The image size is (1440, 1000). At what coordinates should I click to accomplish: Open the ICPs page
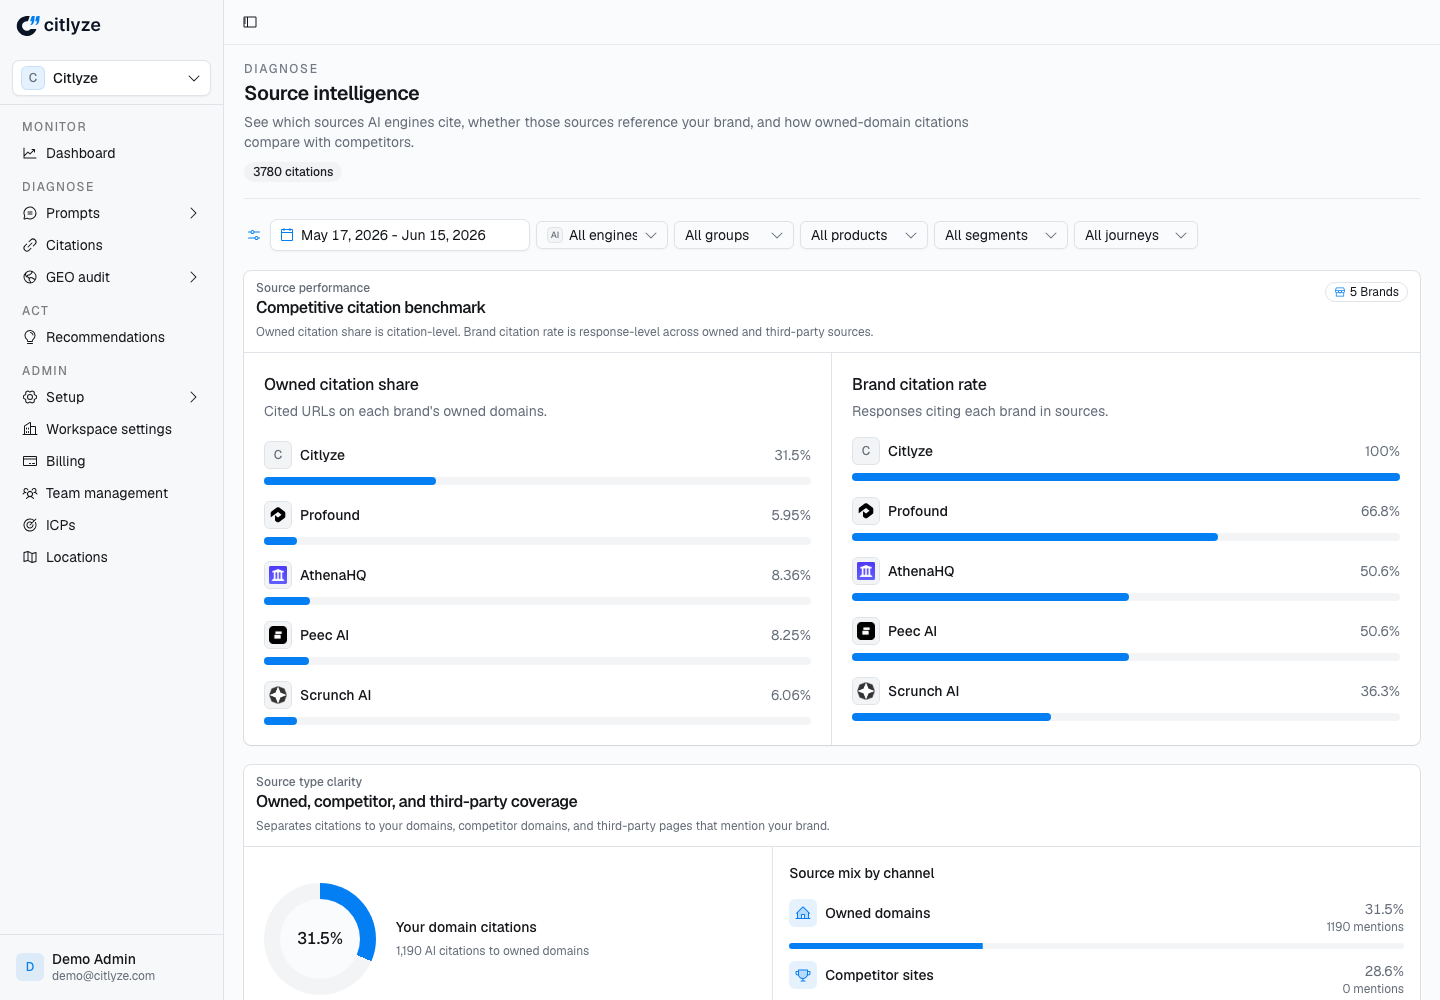(112, 525)
